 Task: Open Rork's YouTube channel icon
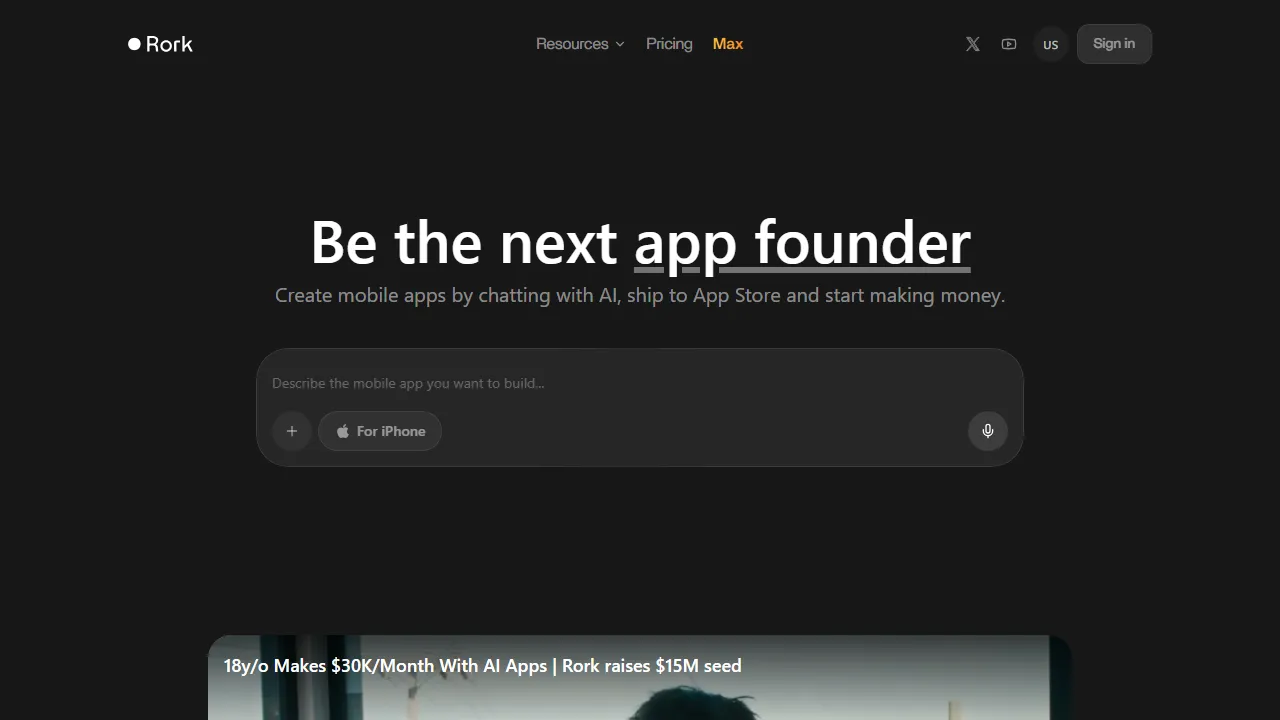click(1009, 44)
